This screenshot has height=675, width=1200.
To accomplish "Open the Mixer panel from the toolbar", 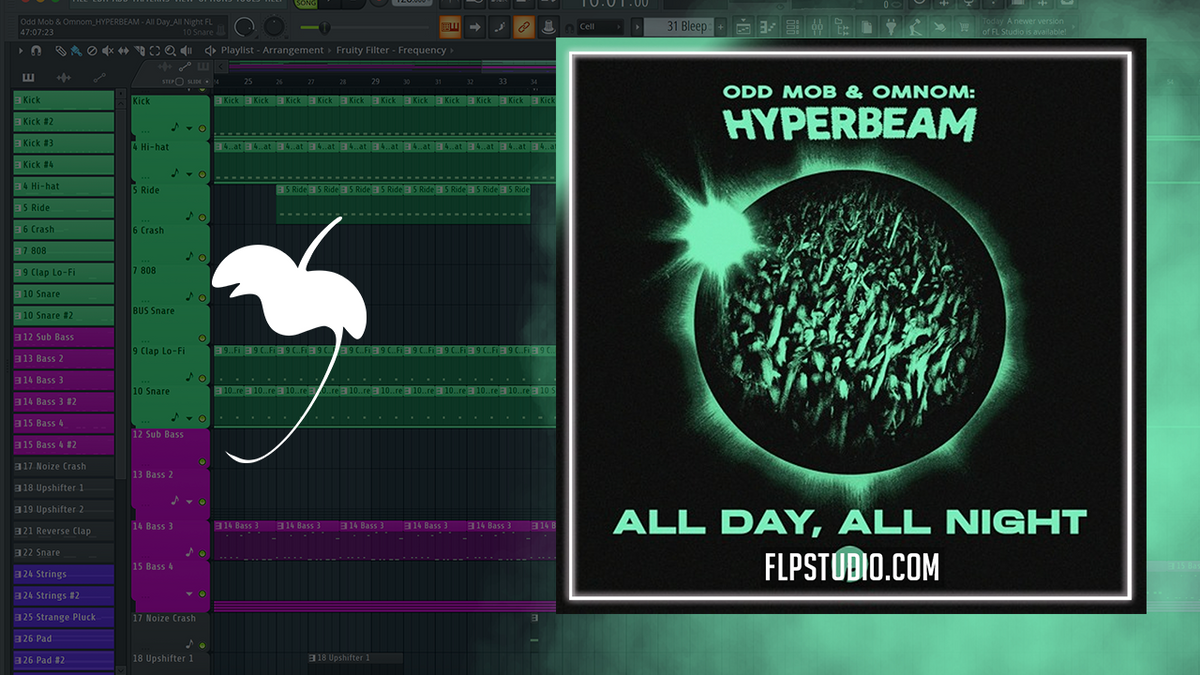I will (x=817, y=28).
